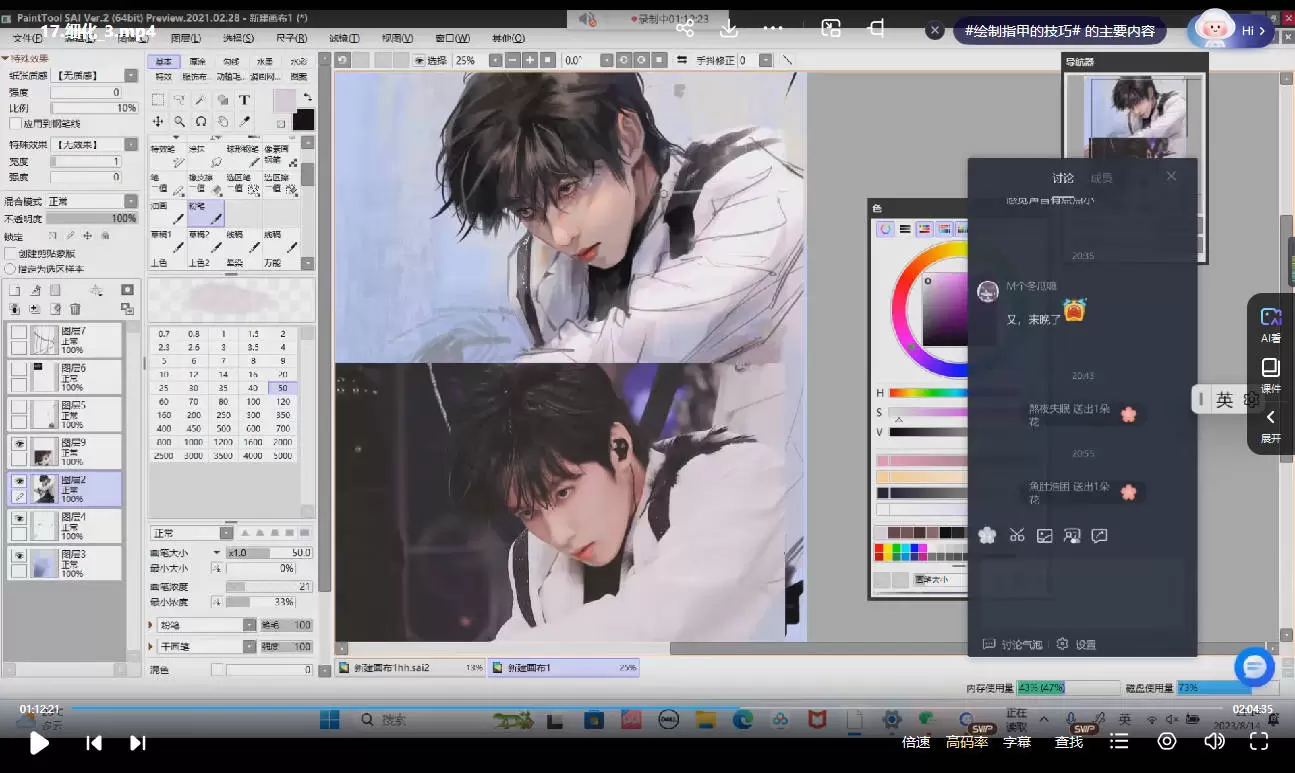
Task: Choose the 橡皮擦 eraser preset
Action: 204,184
